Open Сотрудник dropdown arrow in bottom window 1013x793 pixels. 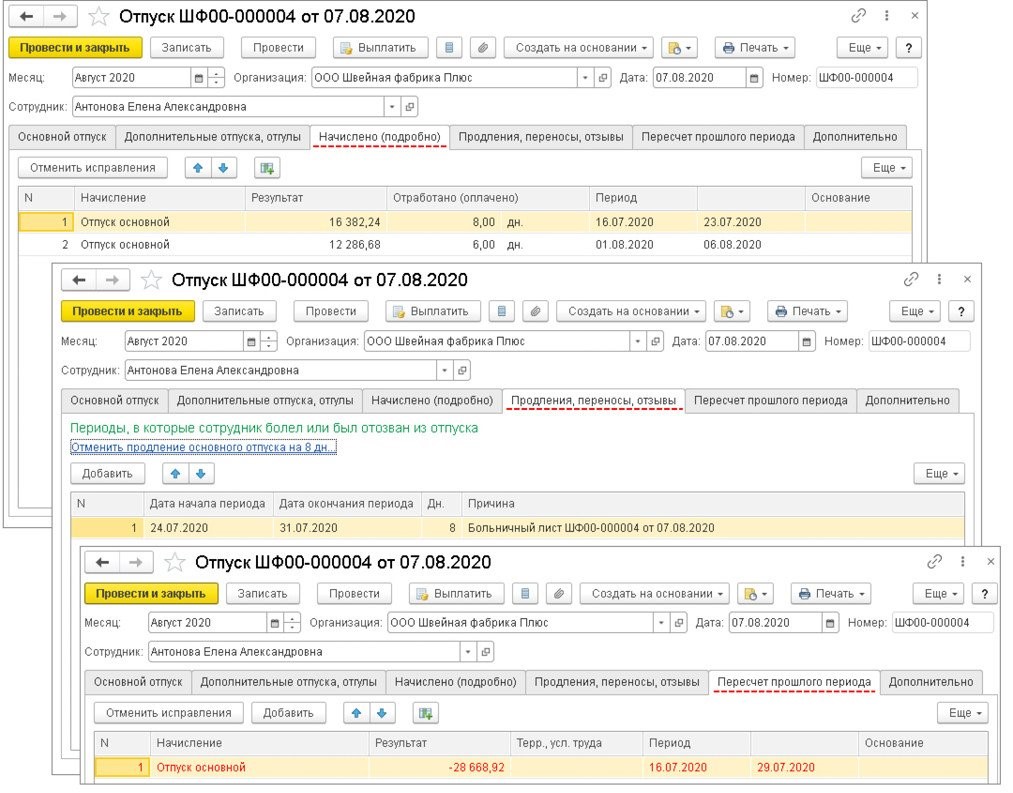click(468, 652)
